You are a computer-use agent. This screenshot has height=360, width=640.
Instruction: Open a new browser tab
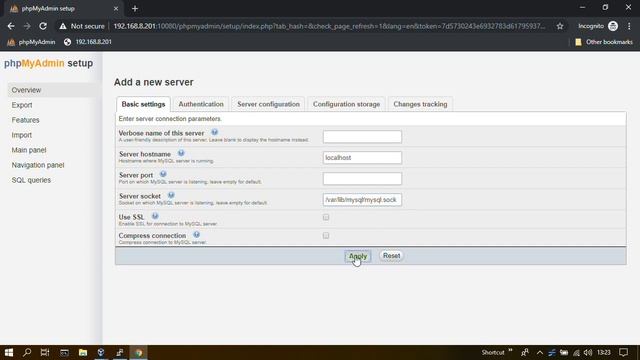click(x=135, y=9)
